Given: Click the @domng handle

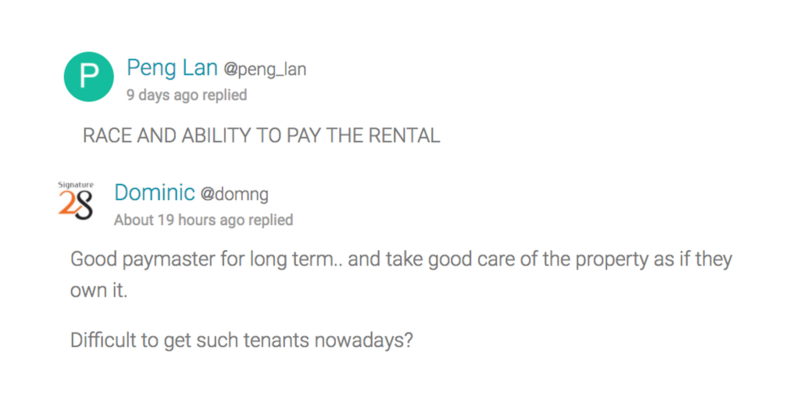Looking at the screenshot, I should pyautogui.click(x=234, y=194).
